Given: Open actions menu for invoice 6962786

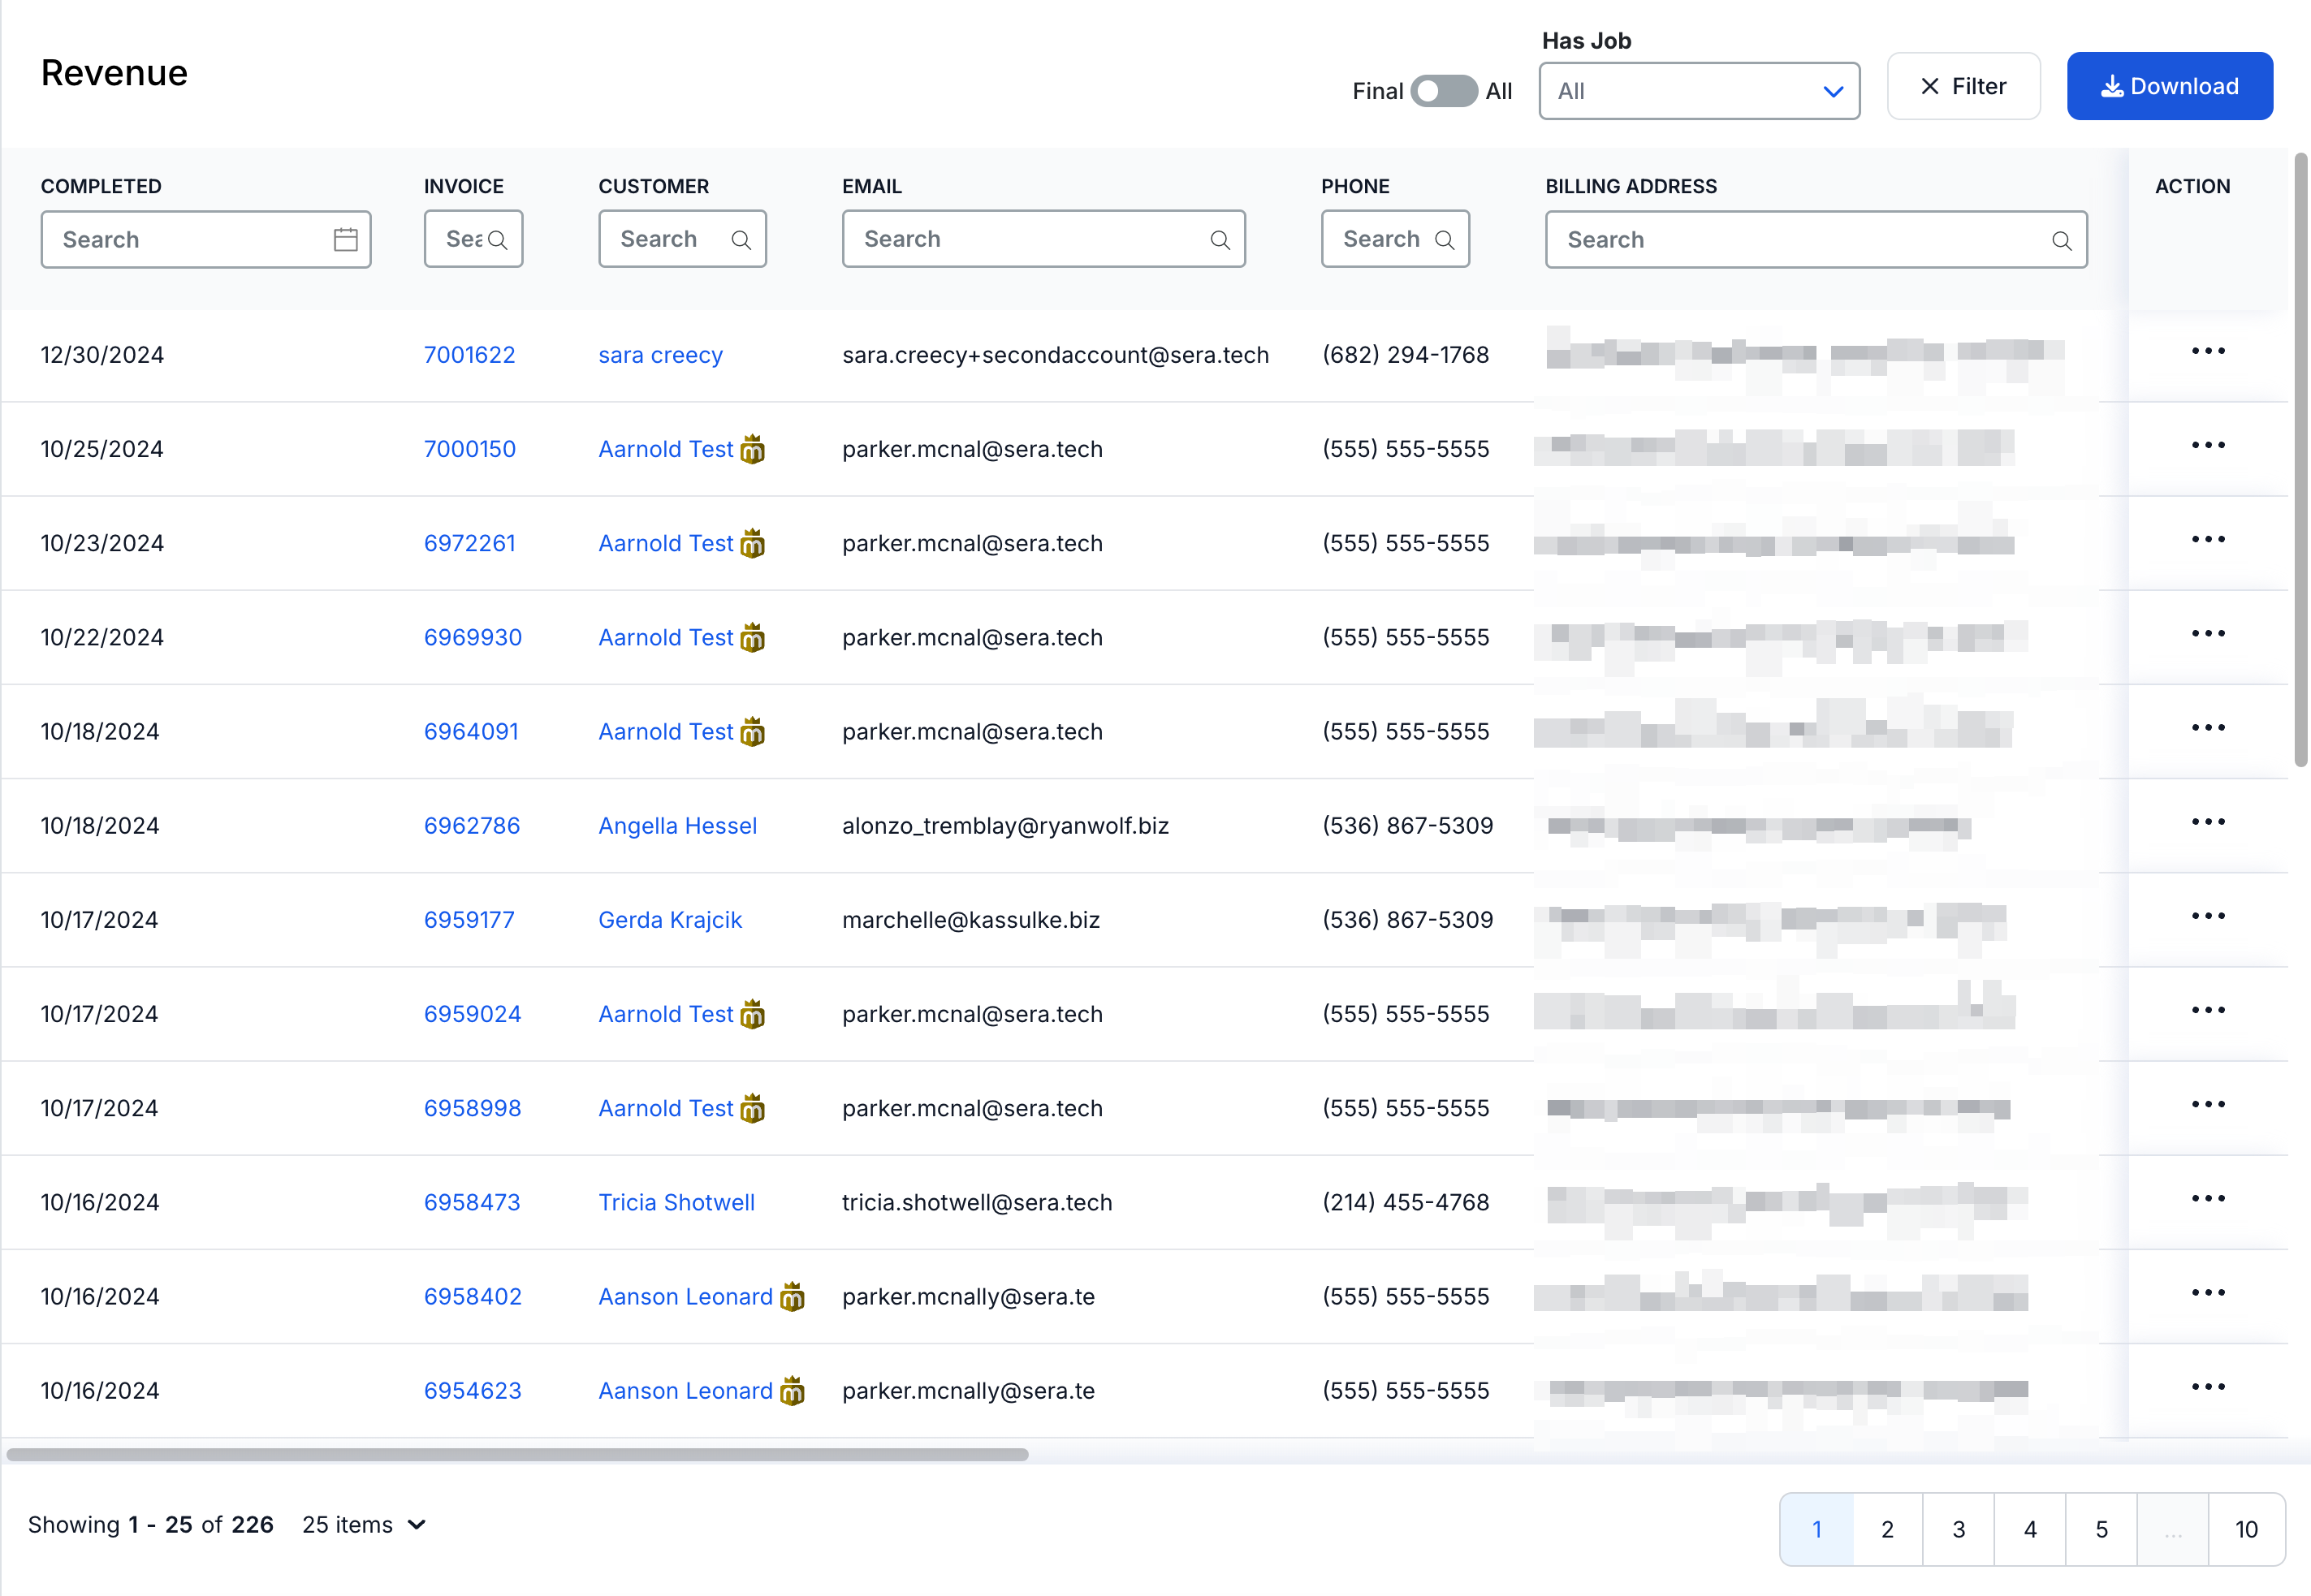Looking at the screenshot, I should 2207,822.
